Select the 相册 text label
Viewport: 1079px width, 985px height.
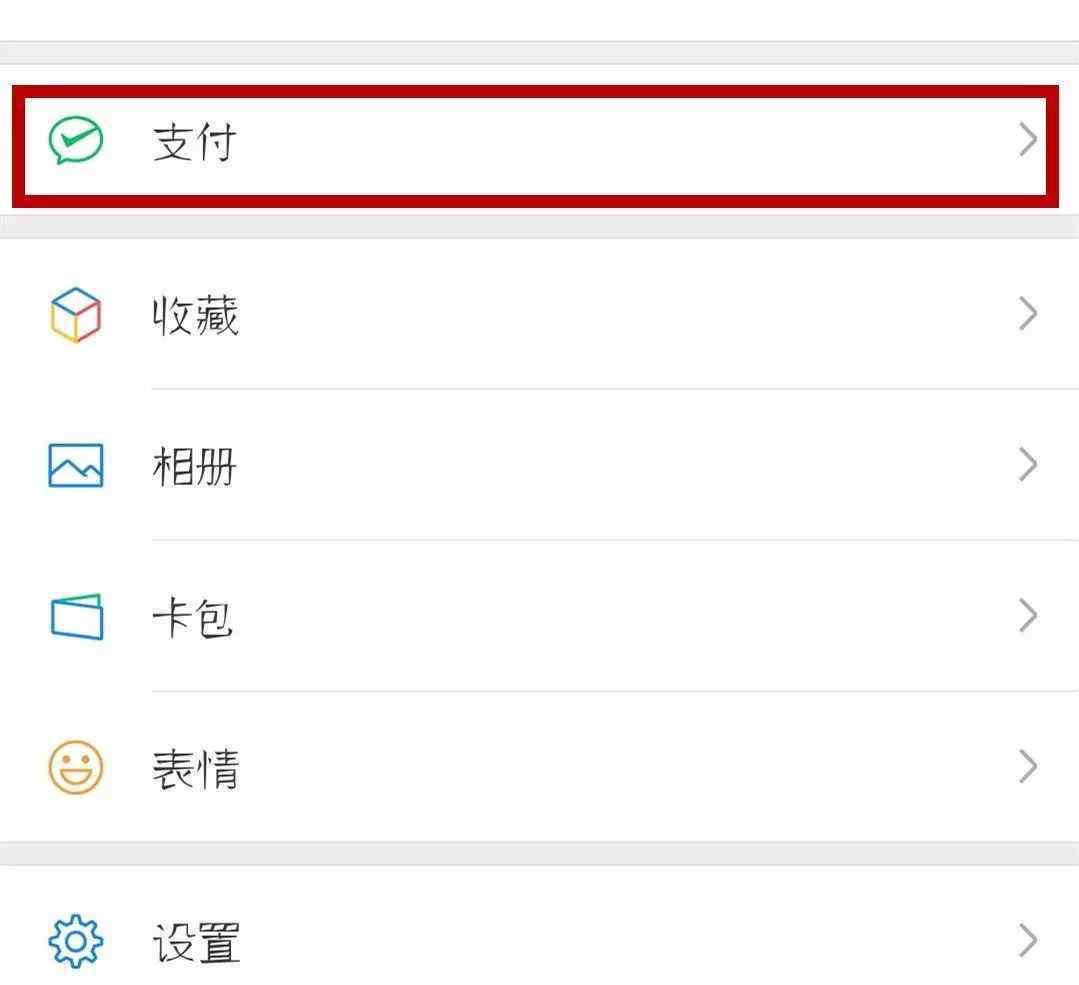point(195,467)
